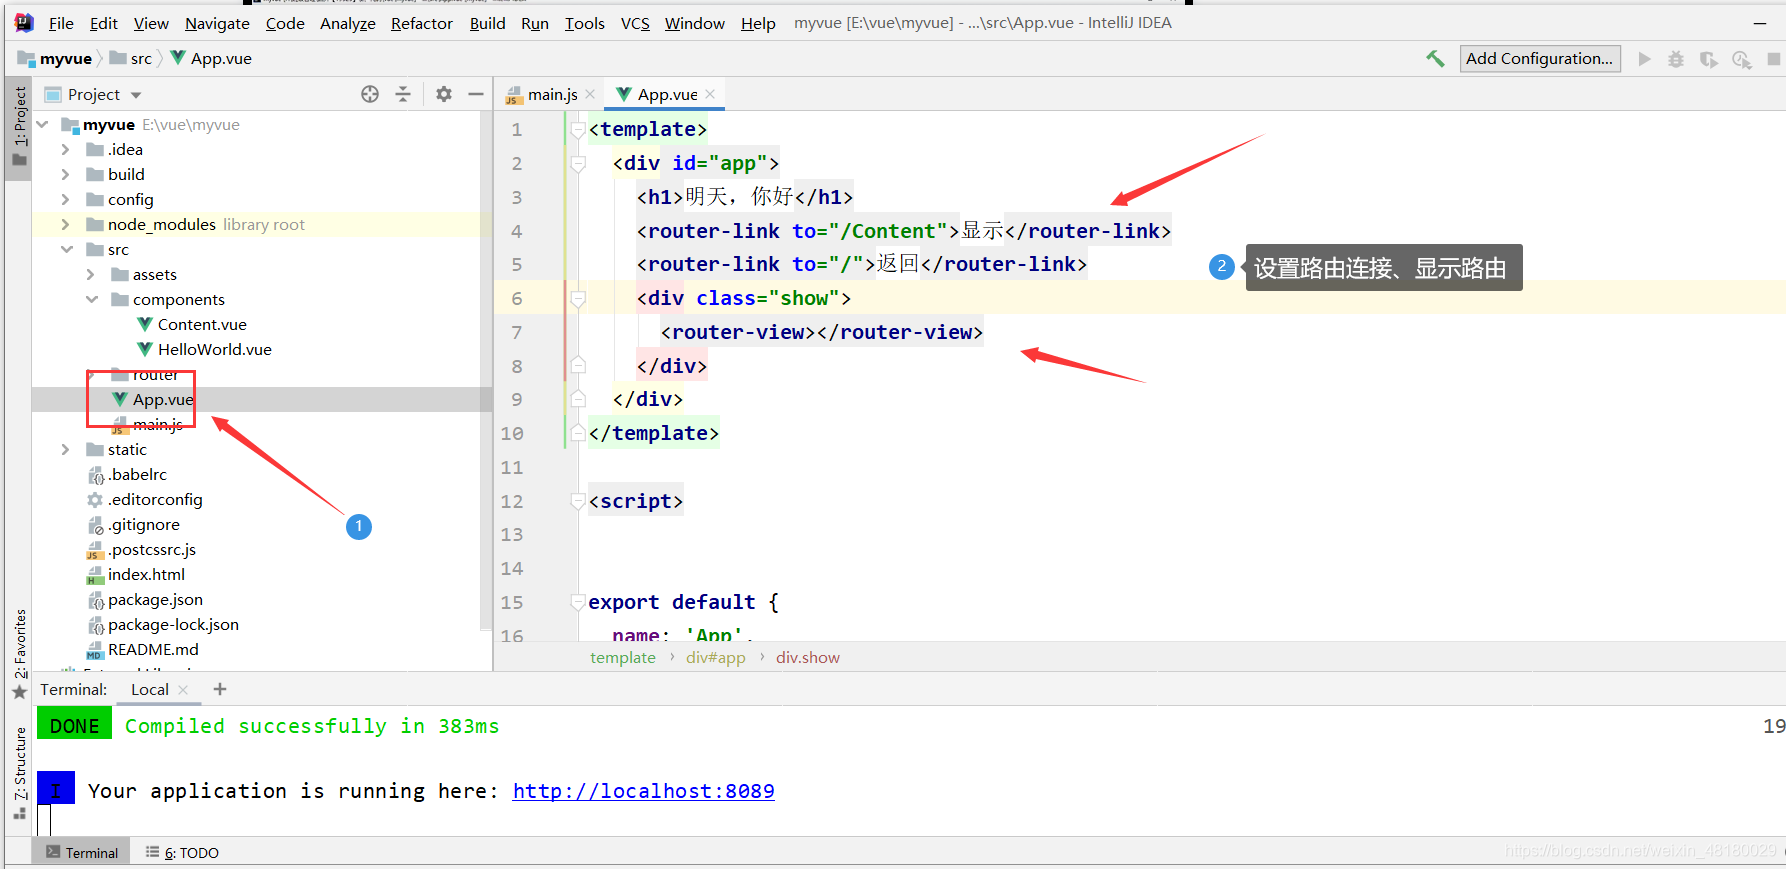Collapse the src folder
1786x869 pixels.
[x=66, y=250]
